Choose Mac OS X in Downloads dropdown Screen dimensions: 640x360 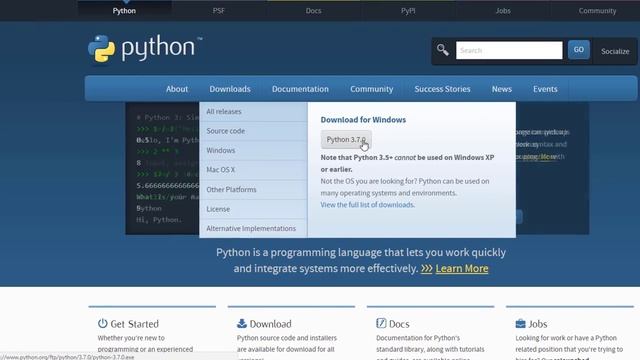[x=253, y=170]
